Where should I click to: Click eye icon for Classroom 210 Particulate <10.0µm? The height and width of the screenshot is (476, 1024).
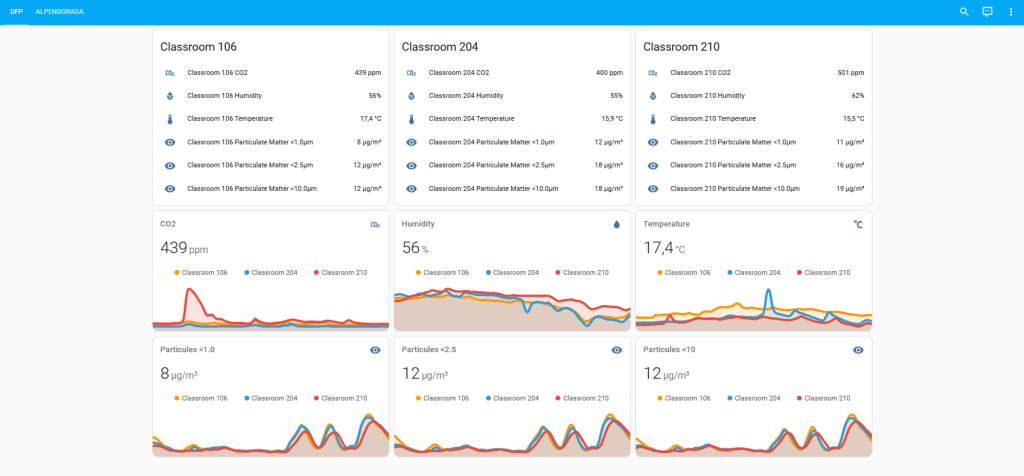pos(653,189)
